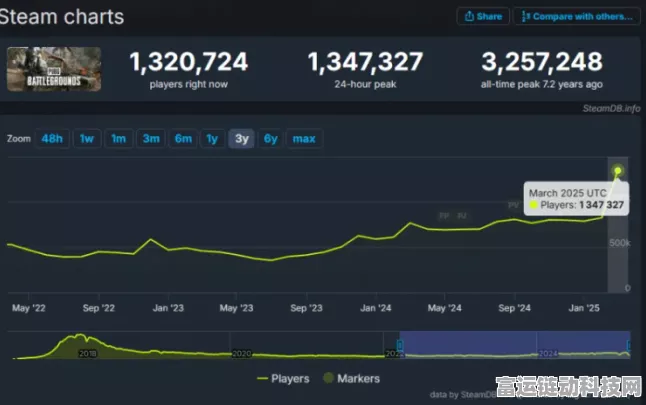This screenshot has width=646, height=405.
Task: Click the March 2025 peak data point
Action: pos(618,170)
